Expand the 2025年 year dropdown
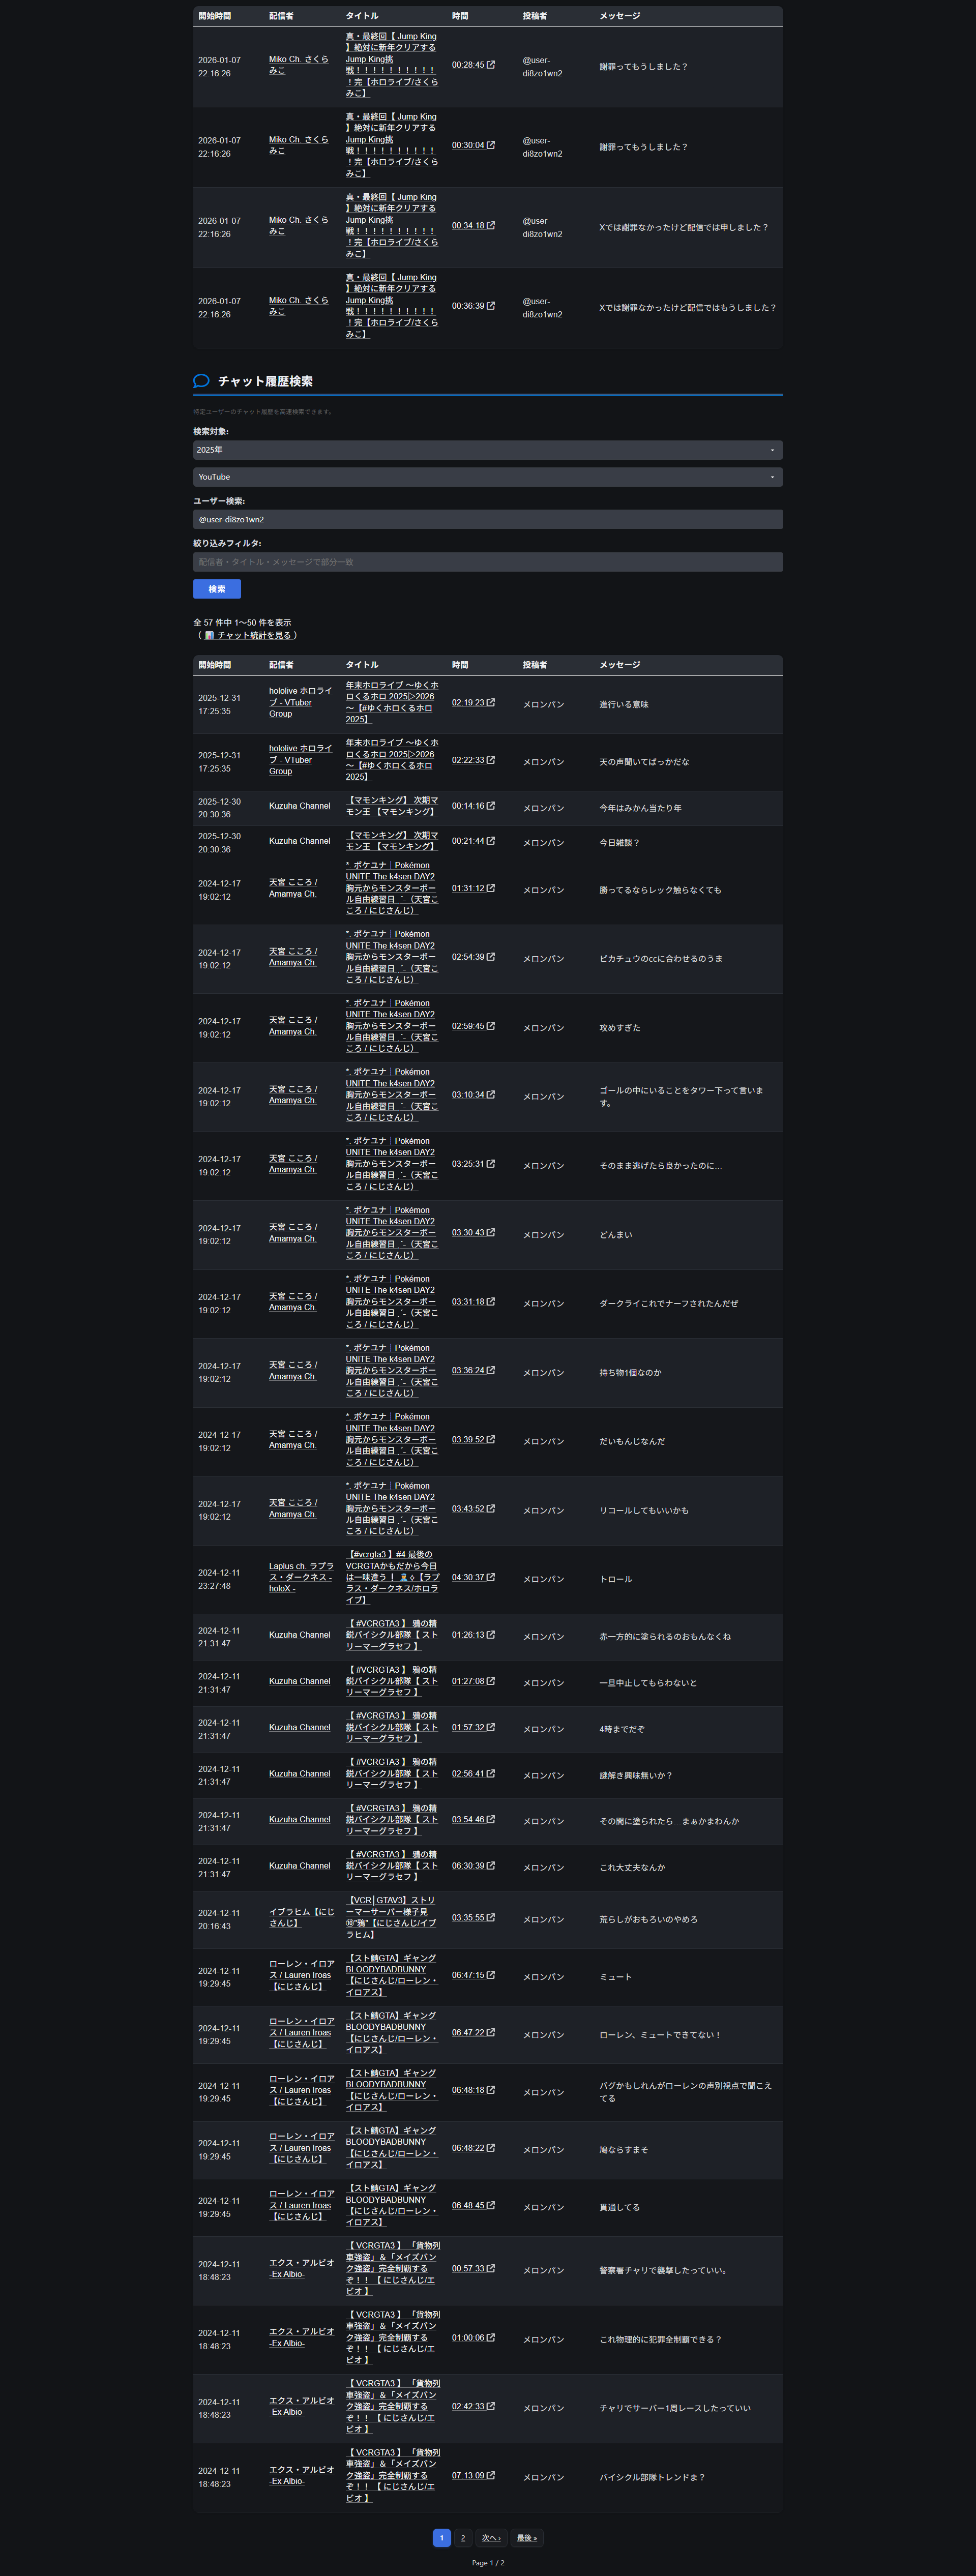Viewport: 976px width, 2576px height. coord(487,450)
